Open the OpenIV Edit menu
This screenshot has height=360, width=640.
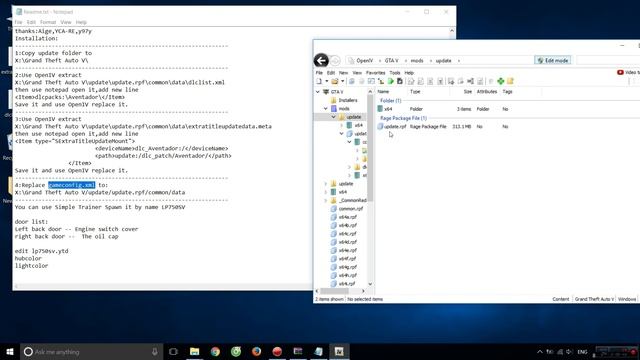click(331, 73)
